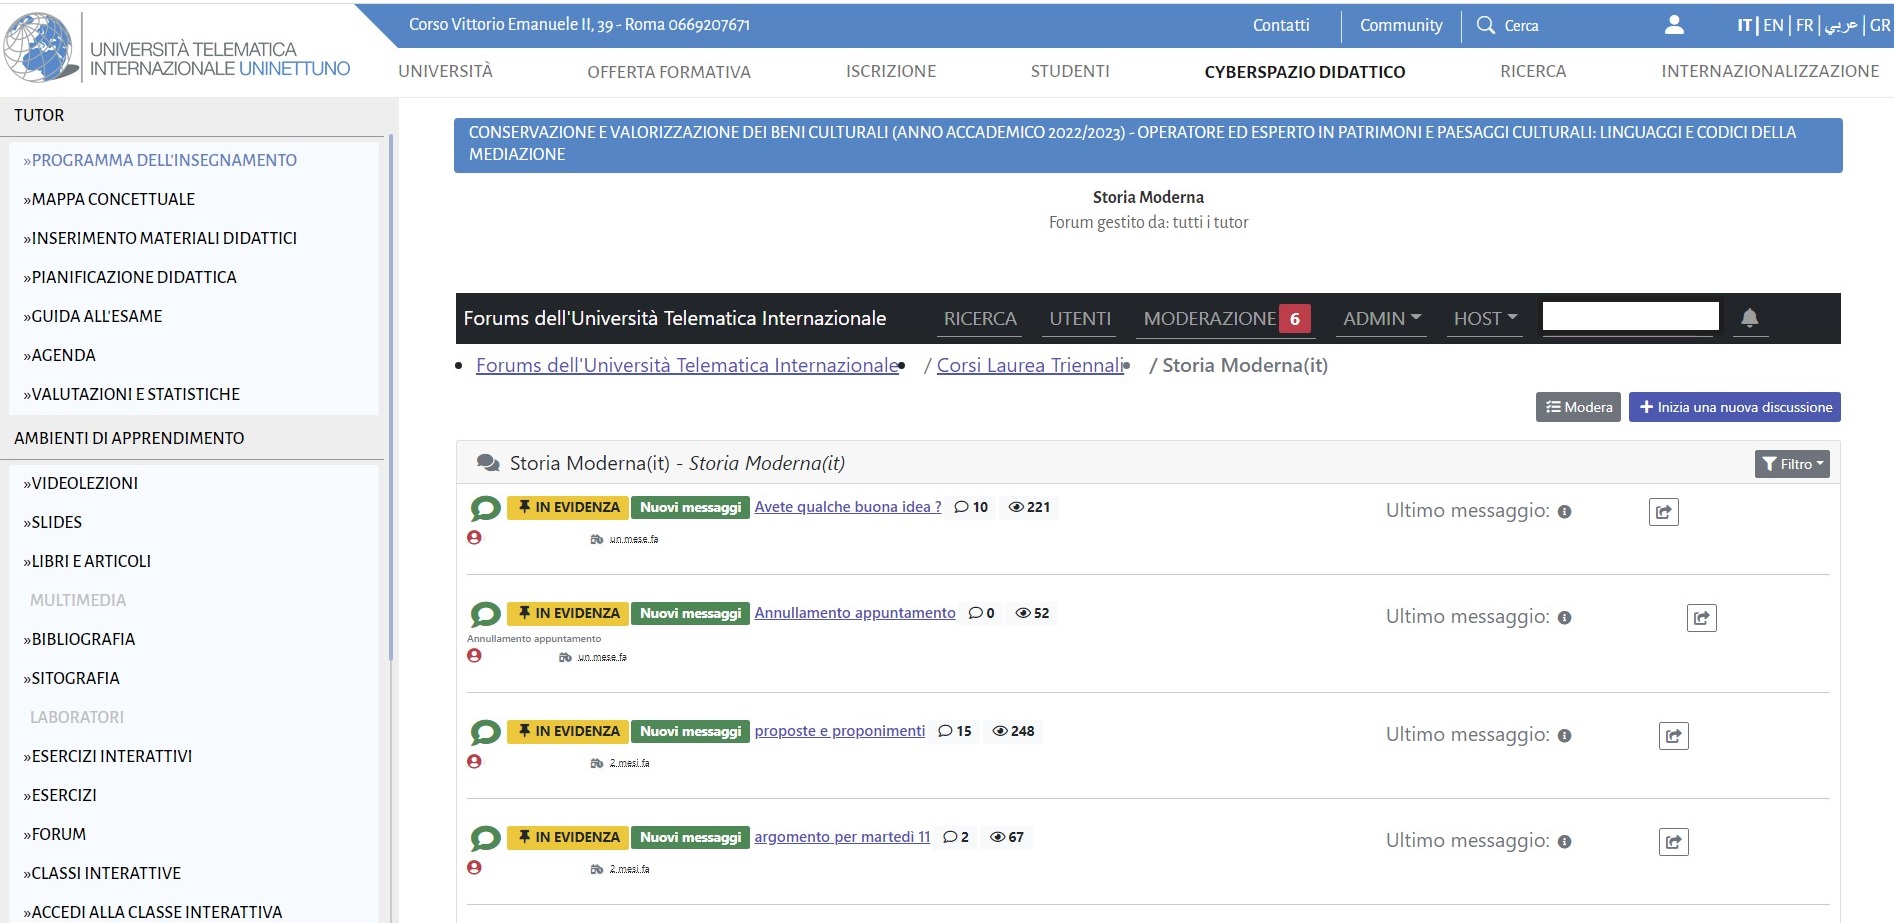
Task: Click the info icon beside first 'Ultimo messaggio'
Action: [1564, 512]
